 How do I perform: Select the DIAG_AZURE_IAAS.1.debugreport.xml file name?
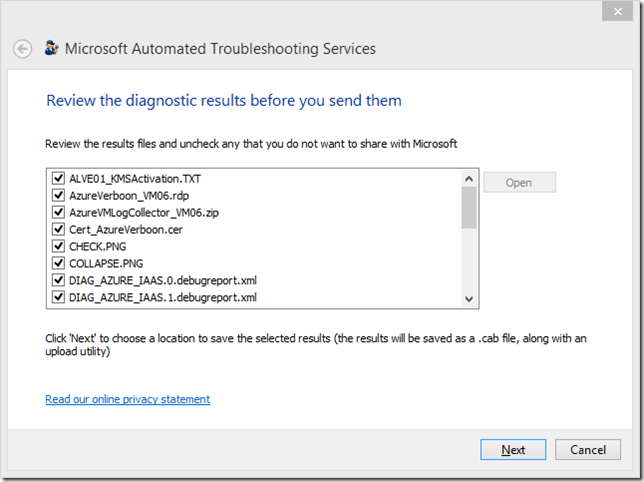(x=163, y=297)
